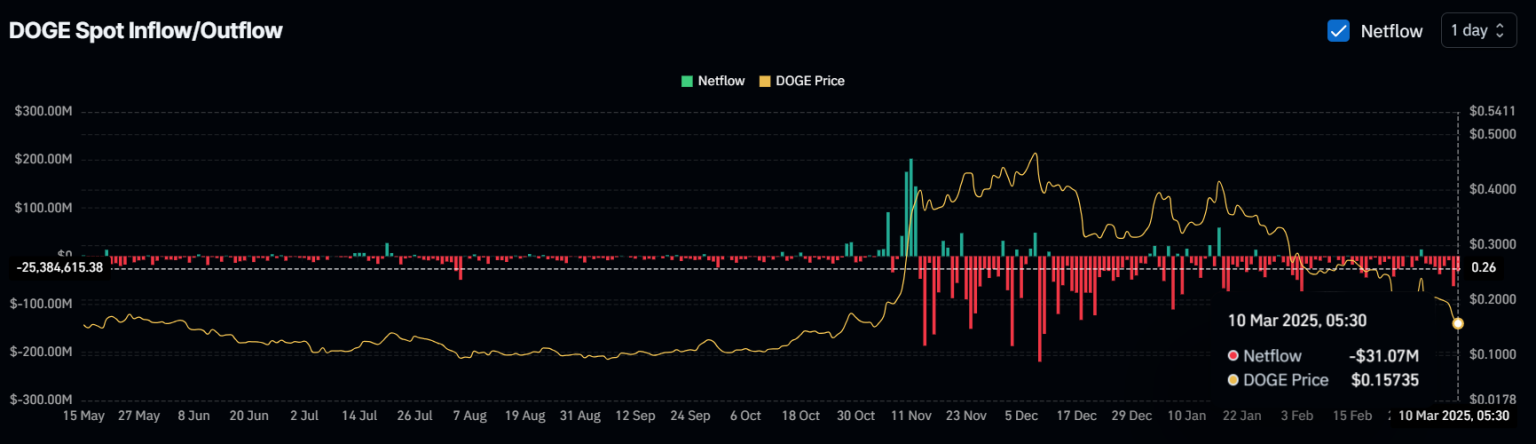The height and width of the screenshot is (444, 1536).
Task: Click the green Netflow legend swatch
Action: point(687,81)
